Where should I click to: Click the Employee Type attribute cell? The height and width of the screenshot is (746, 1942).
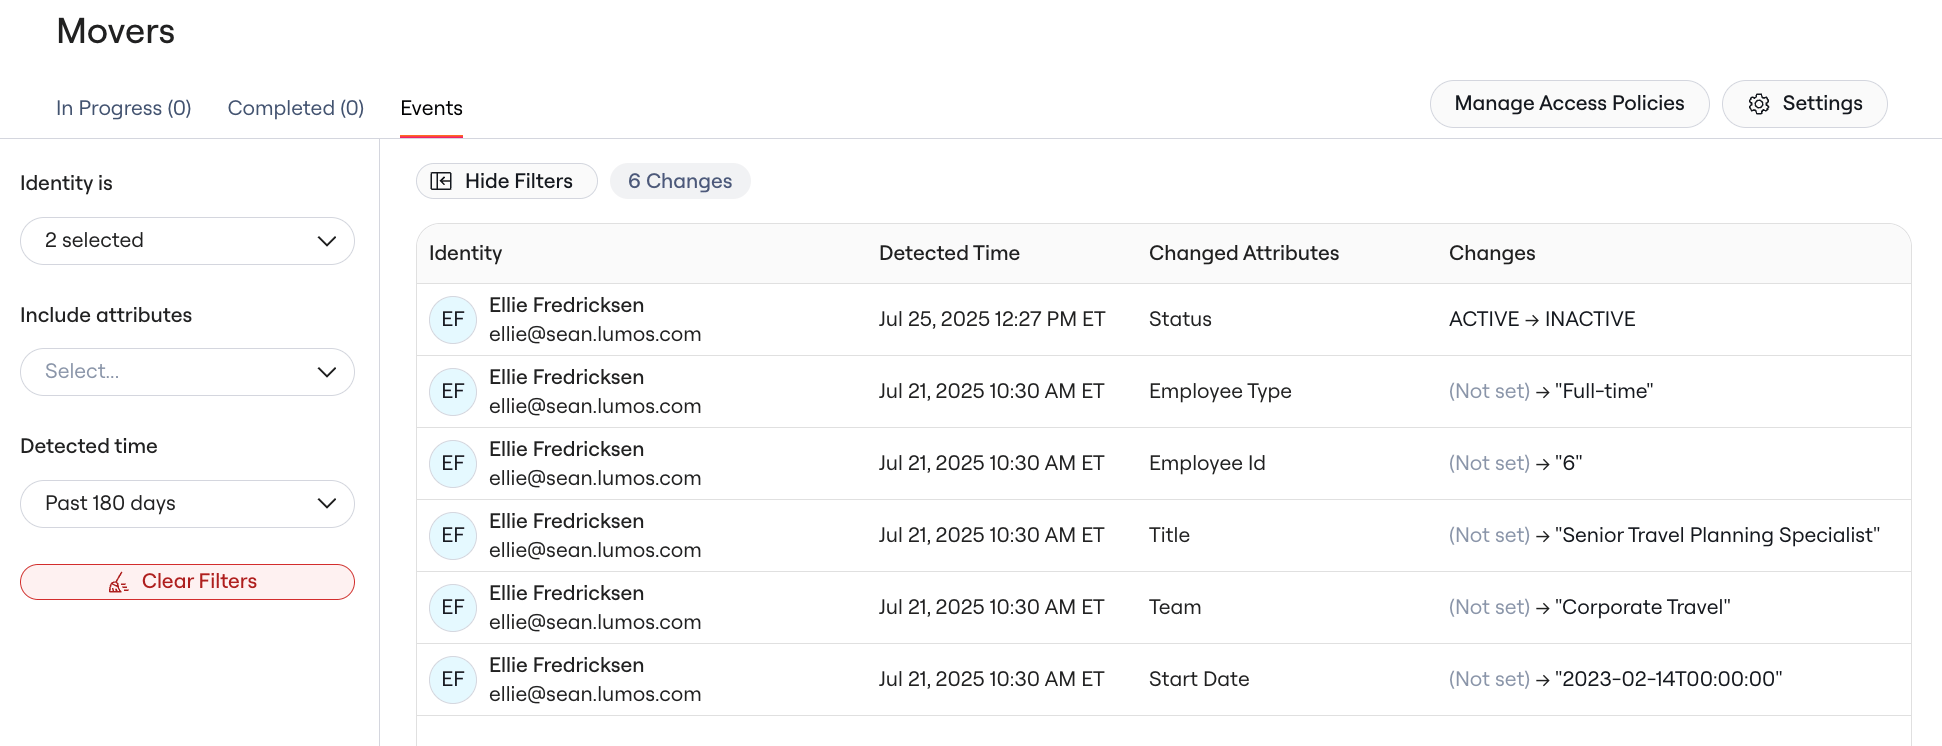(x=1220, y=391)
